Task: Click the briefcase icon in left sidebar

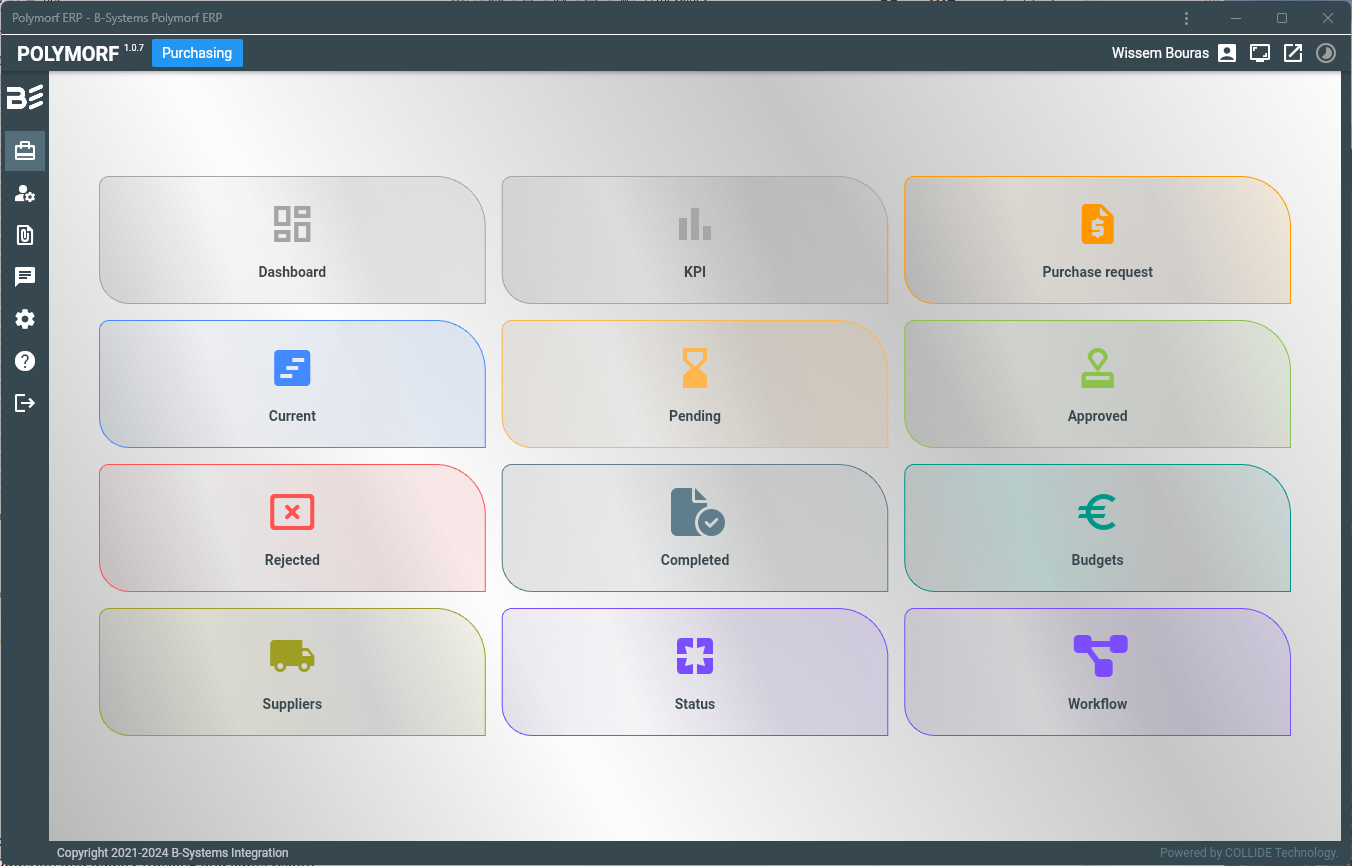Action: (25, 151)
